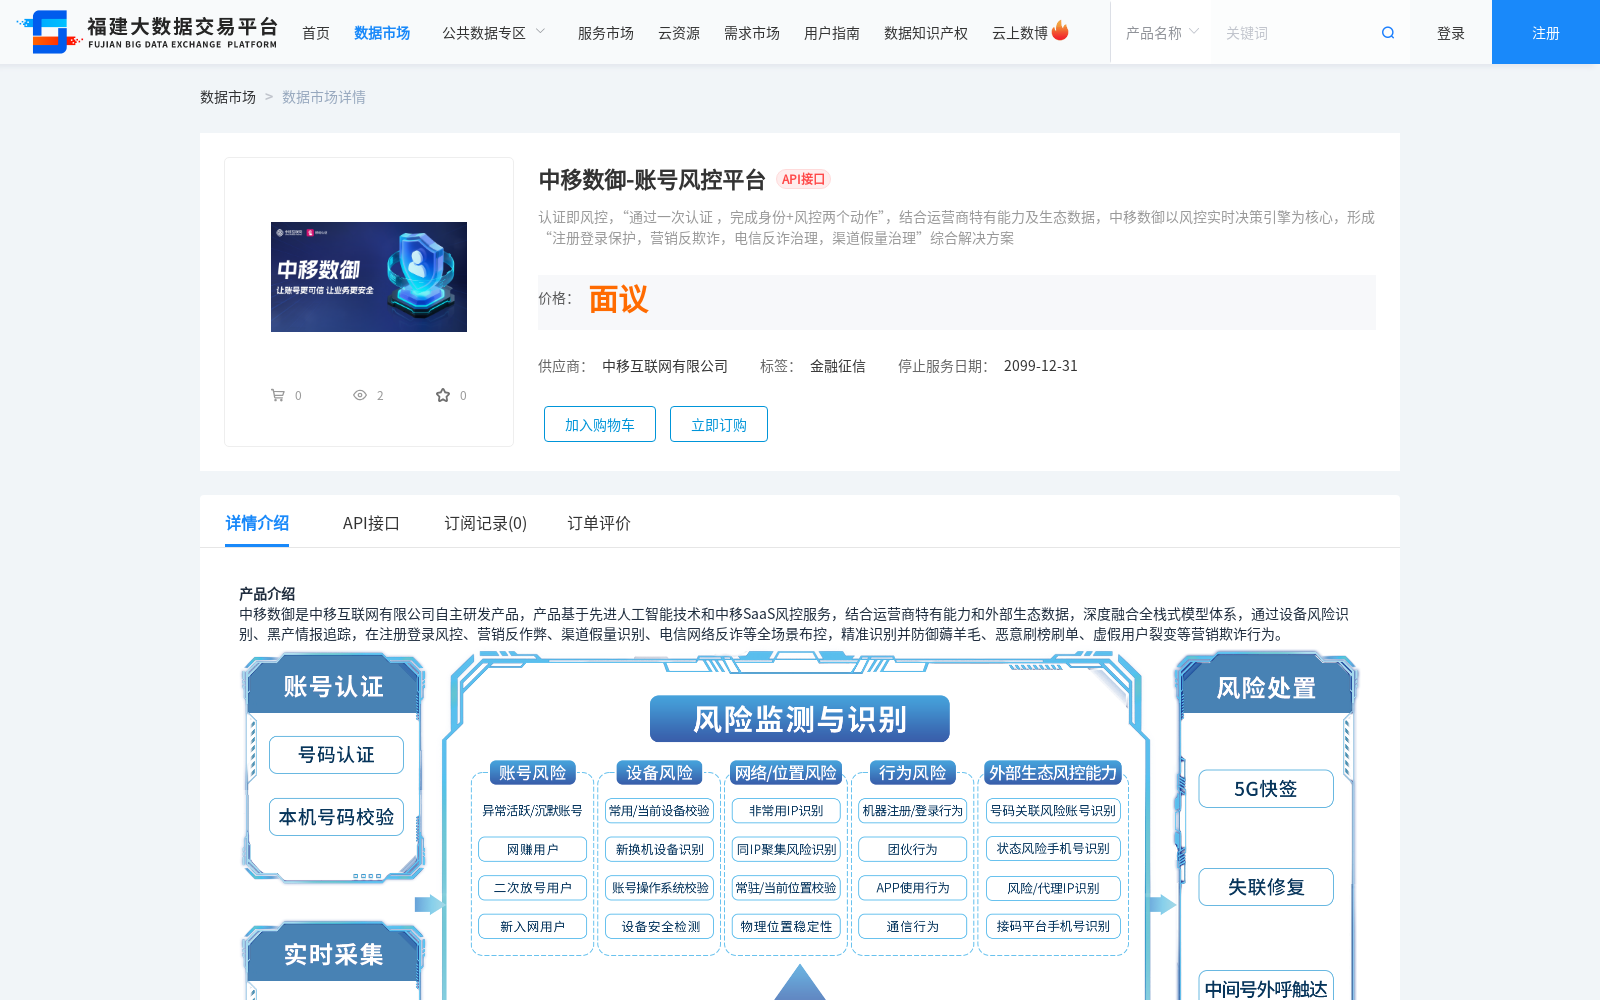Click 加入购物车 button
Screen dimensions: 1600x1000
(600, 424)
